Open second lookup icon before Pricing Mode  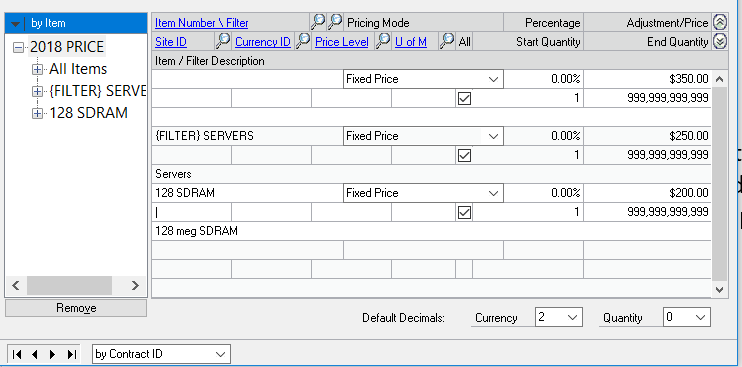(x=335, y=22)
